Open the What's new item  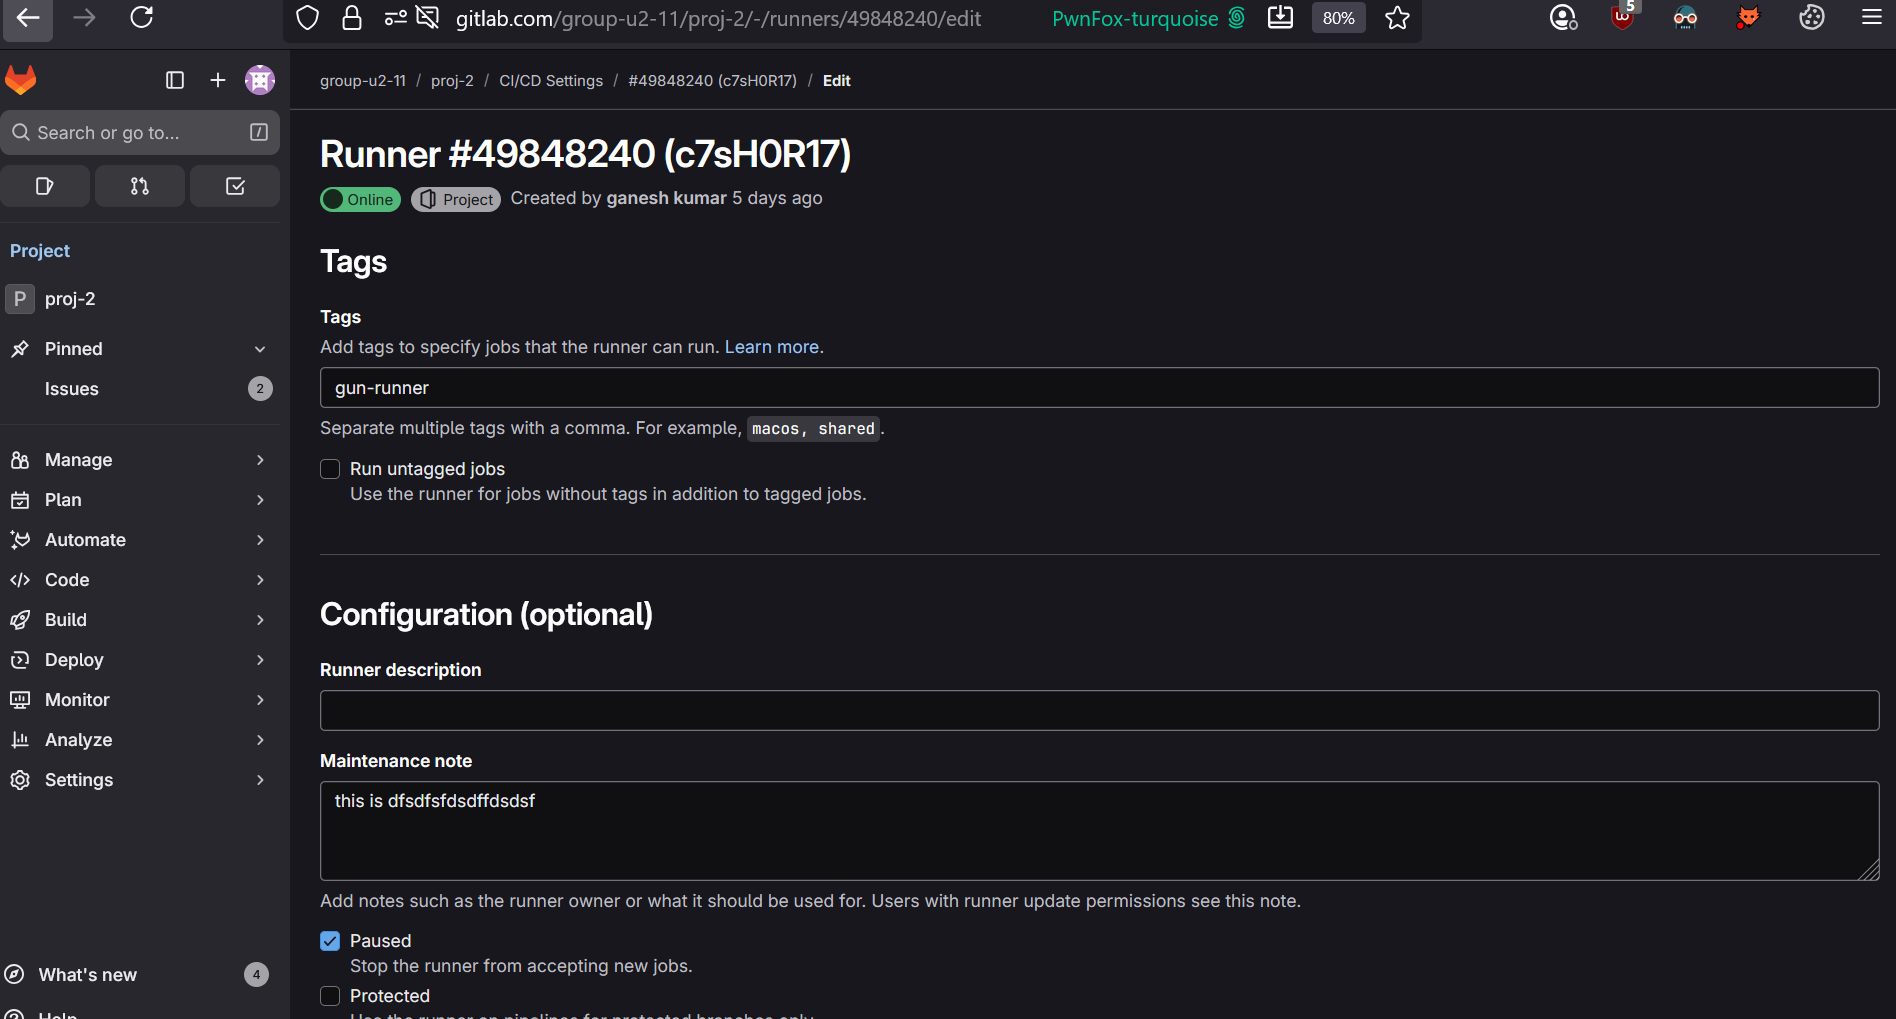88,975
